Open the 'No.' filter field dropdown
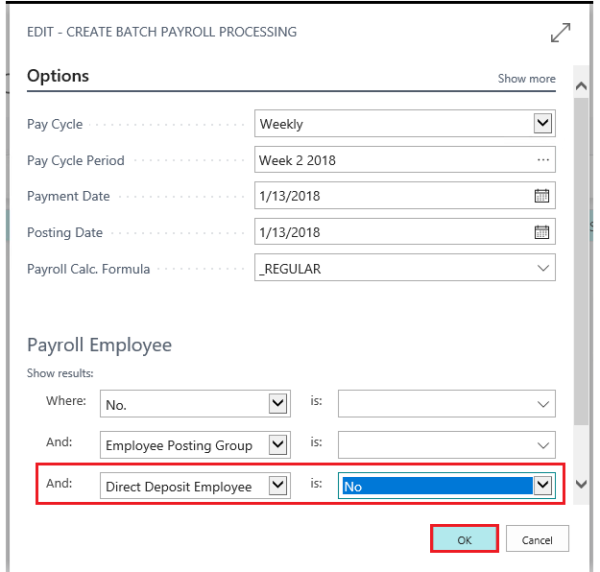This screenshot has height=572, width=600. [x=278, y=403]
